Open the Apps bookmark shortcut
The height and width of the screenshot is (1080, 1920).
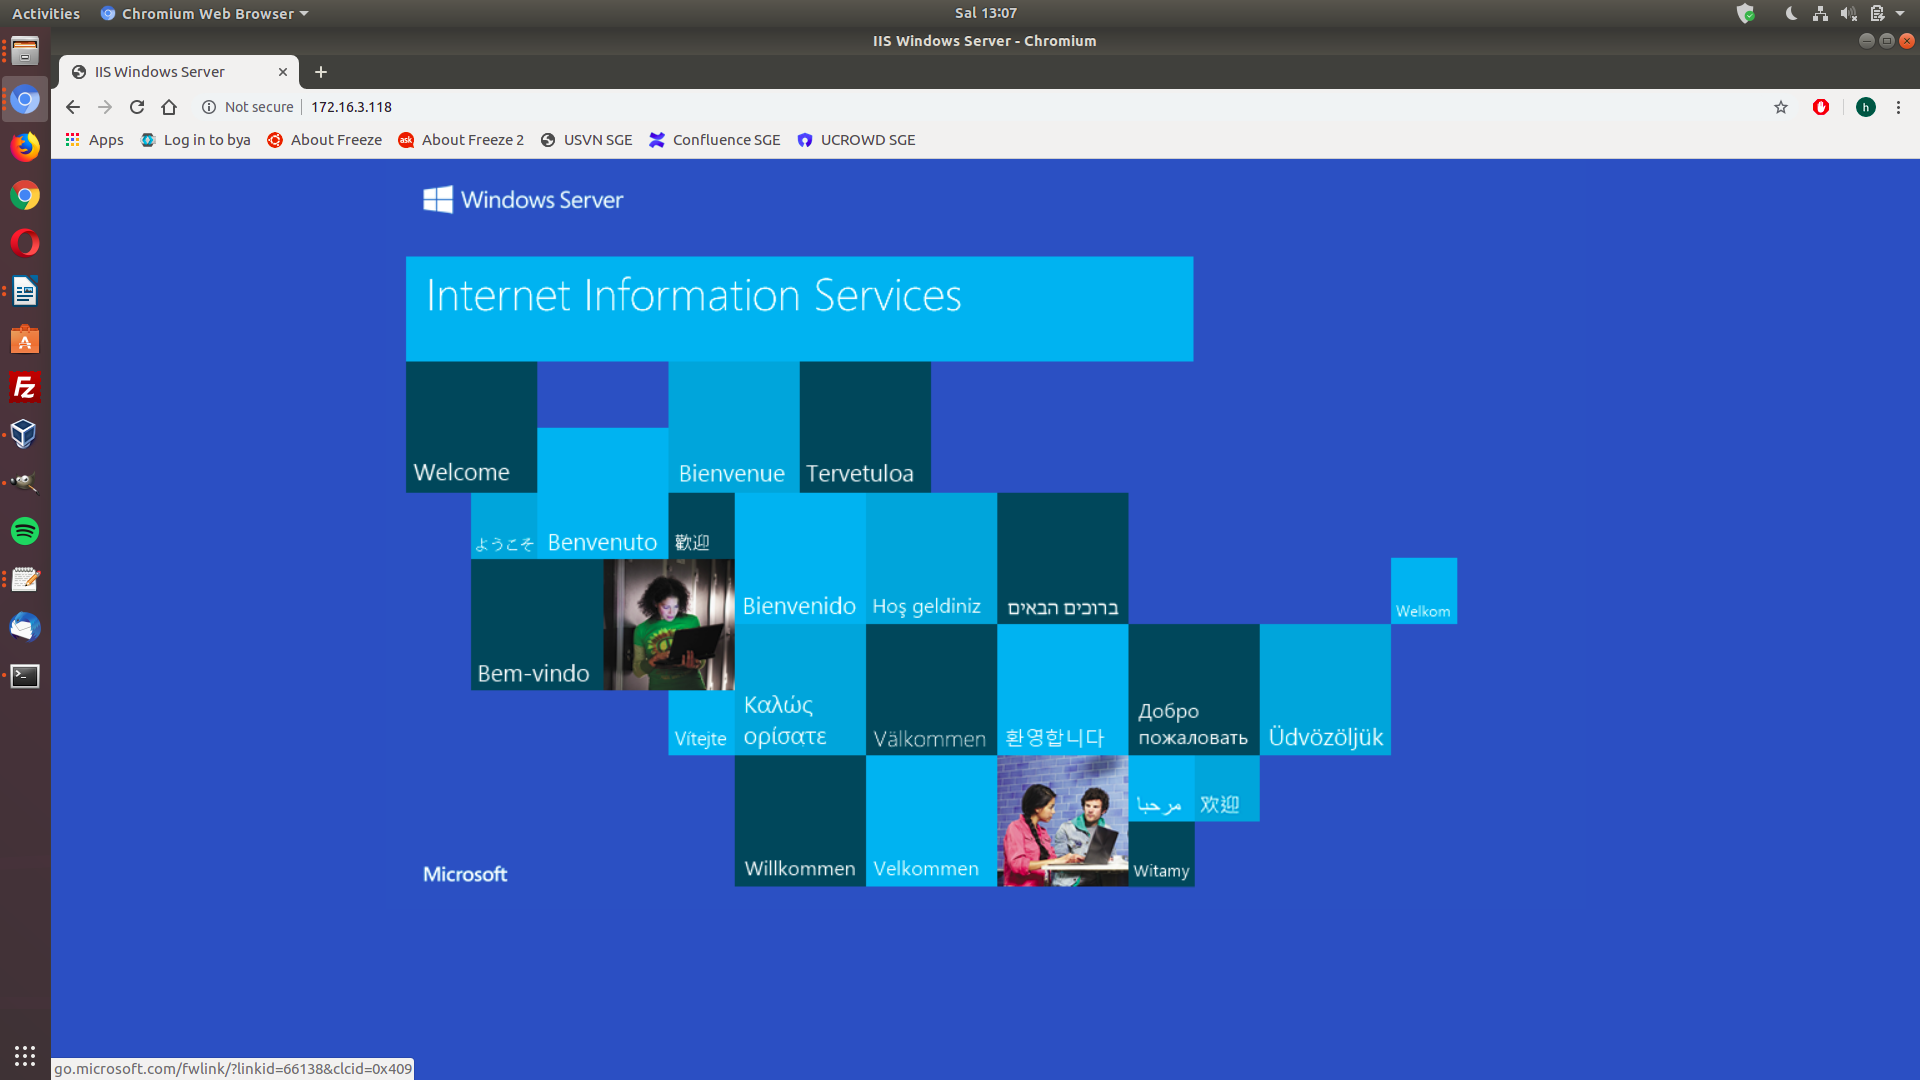pos(94,140)
